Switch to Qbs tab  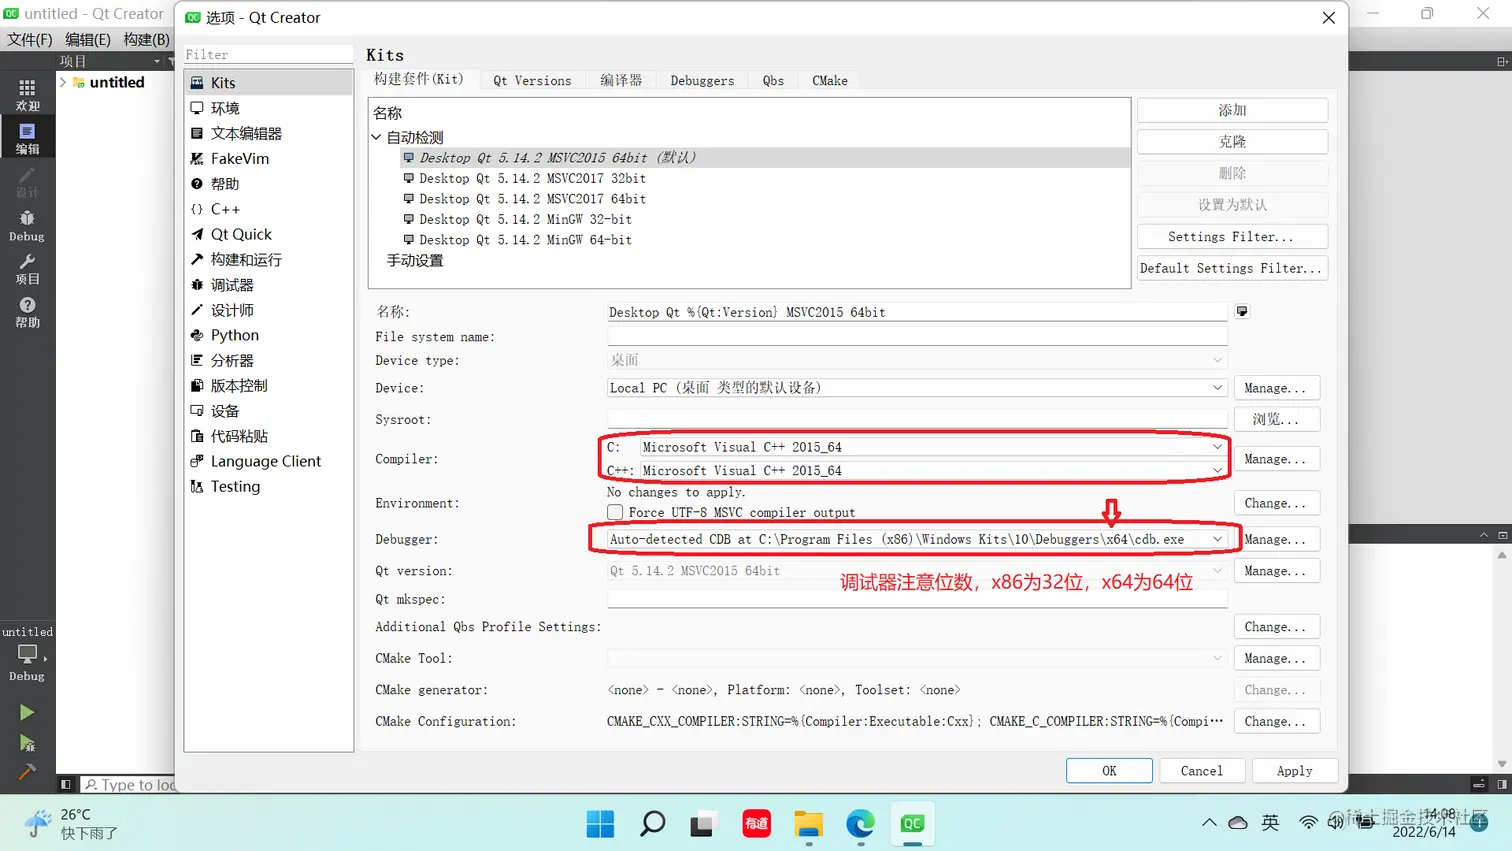[773, 80]
